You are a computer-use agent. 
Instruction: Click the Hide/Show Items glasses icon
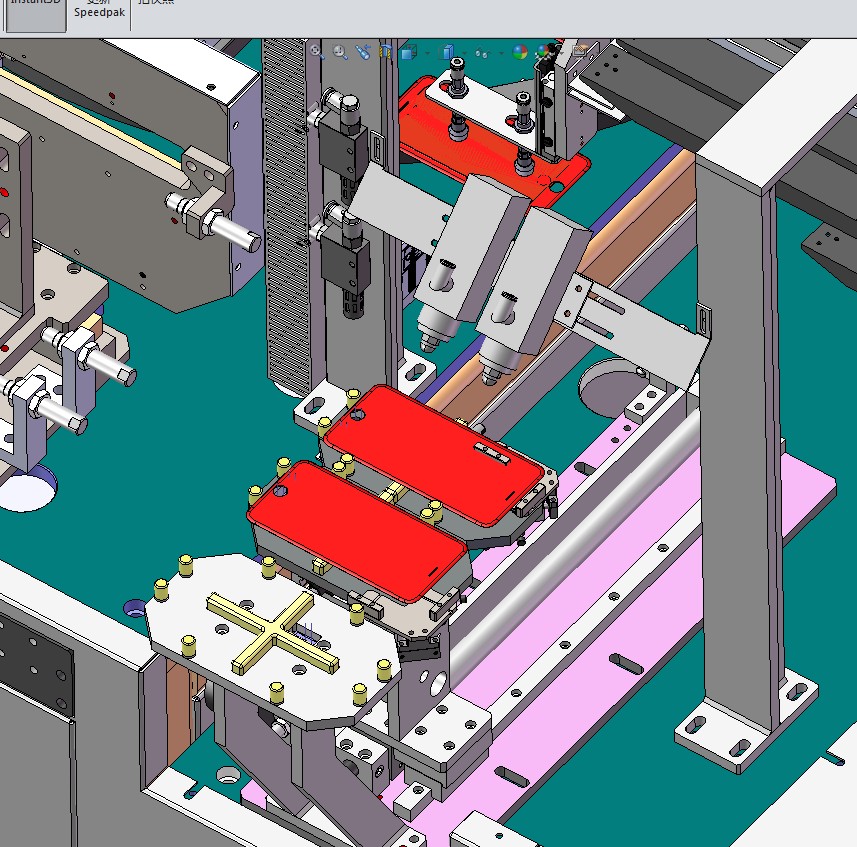pyautogui.click(x=482, y=53)
